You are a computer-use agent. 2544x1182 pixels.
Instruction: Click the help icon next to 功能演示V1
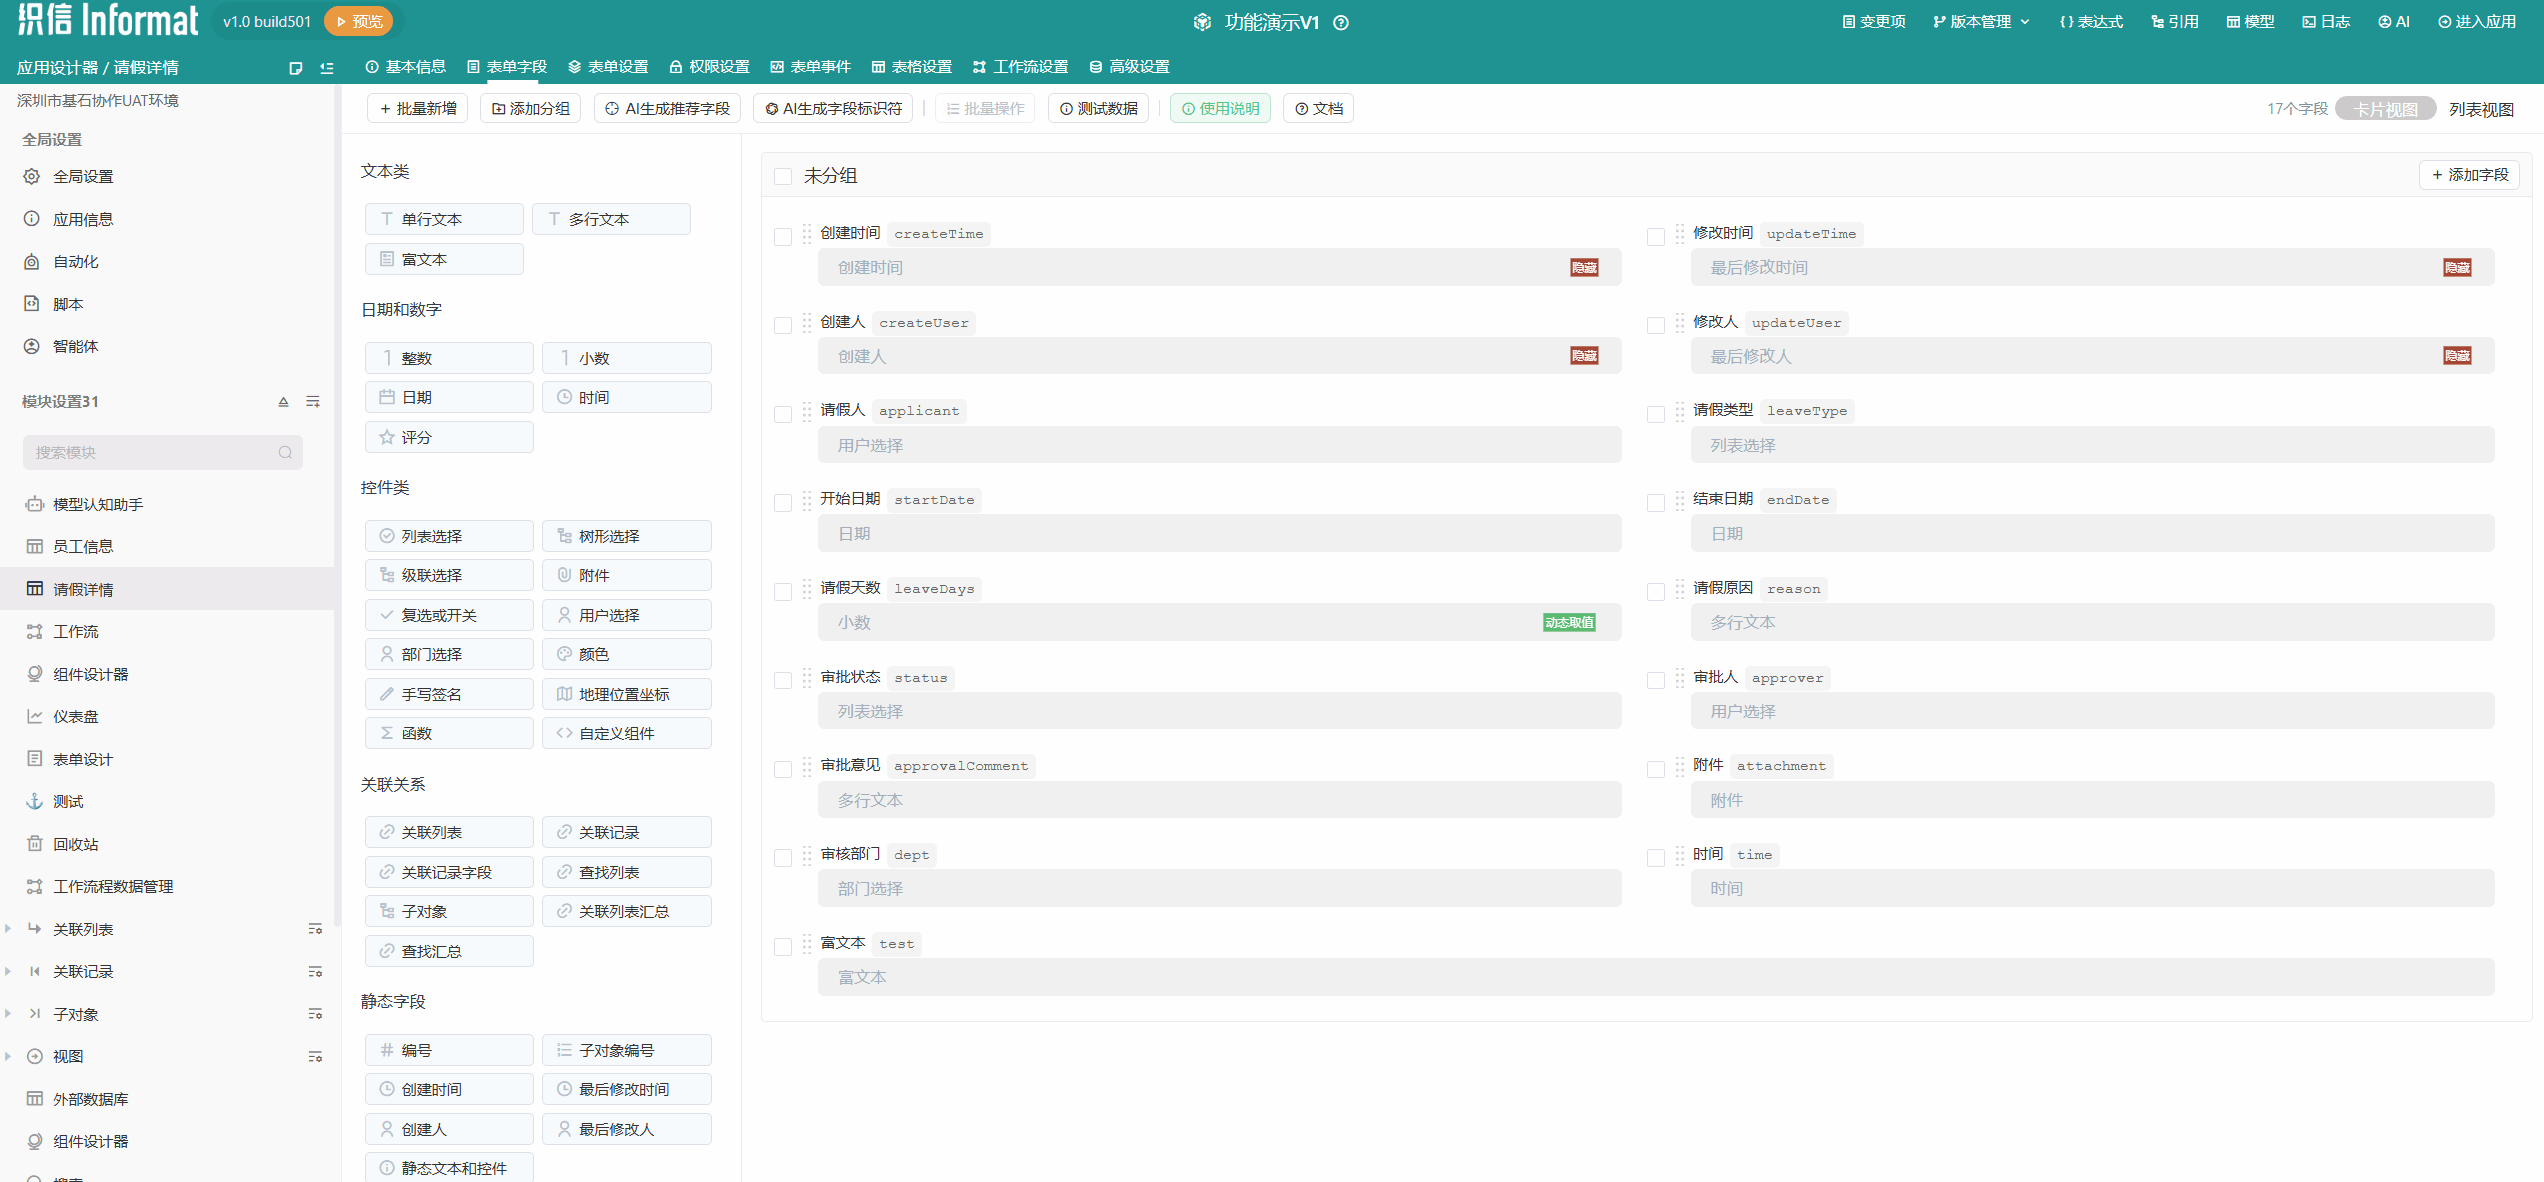coord(1341,22)
